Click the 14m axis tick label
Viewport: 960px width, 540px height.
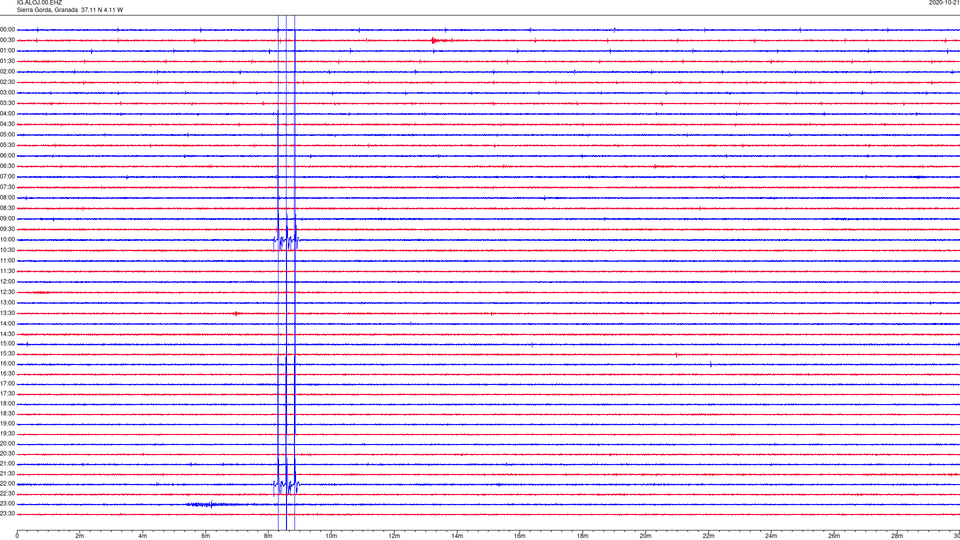[x=457, y=536]
